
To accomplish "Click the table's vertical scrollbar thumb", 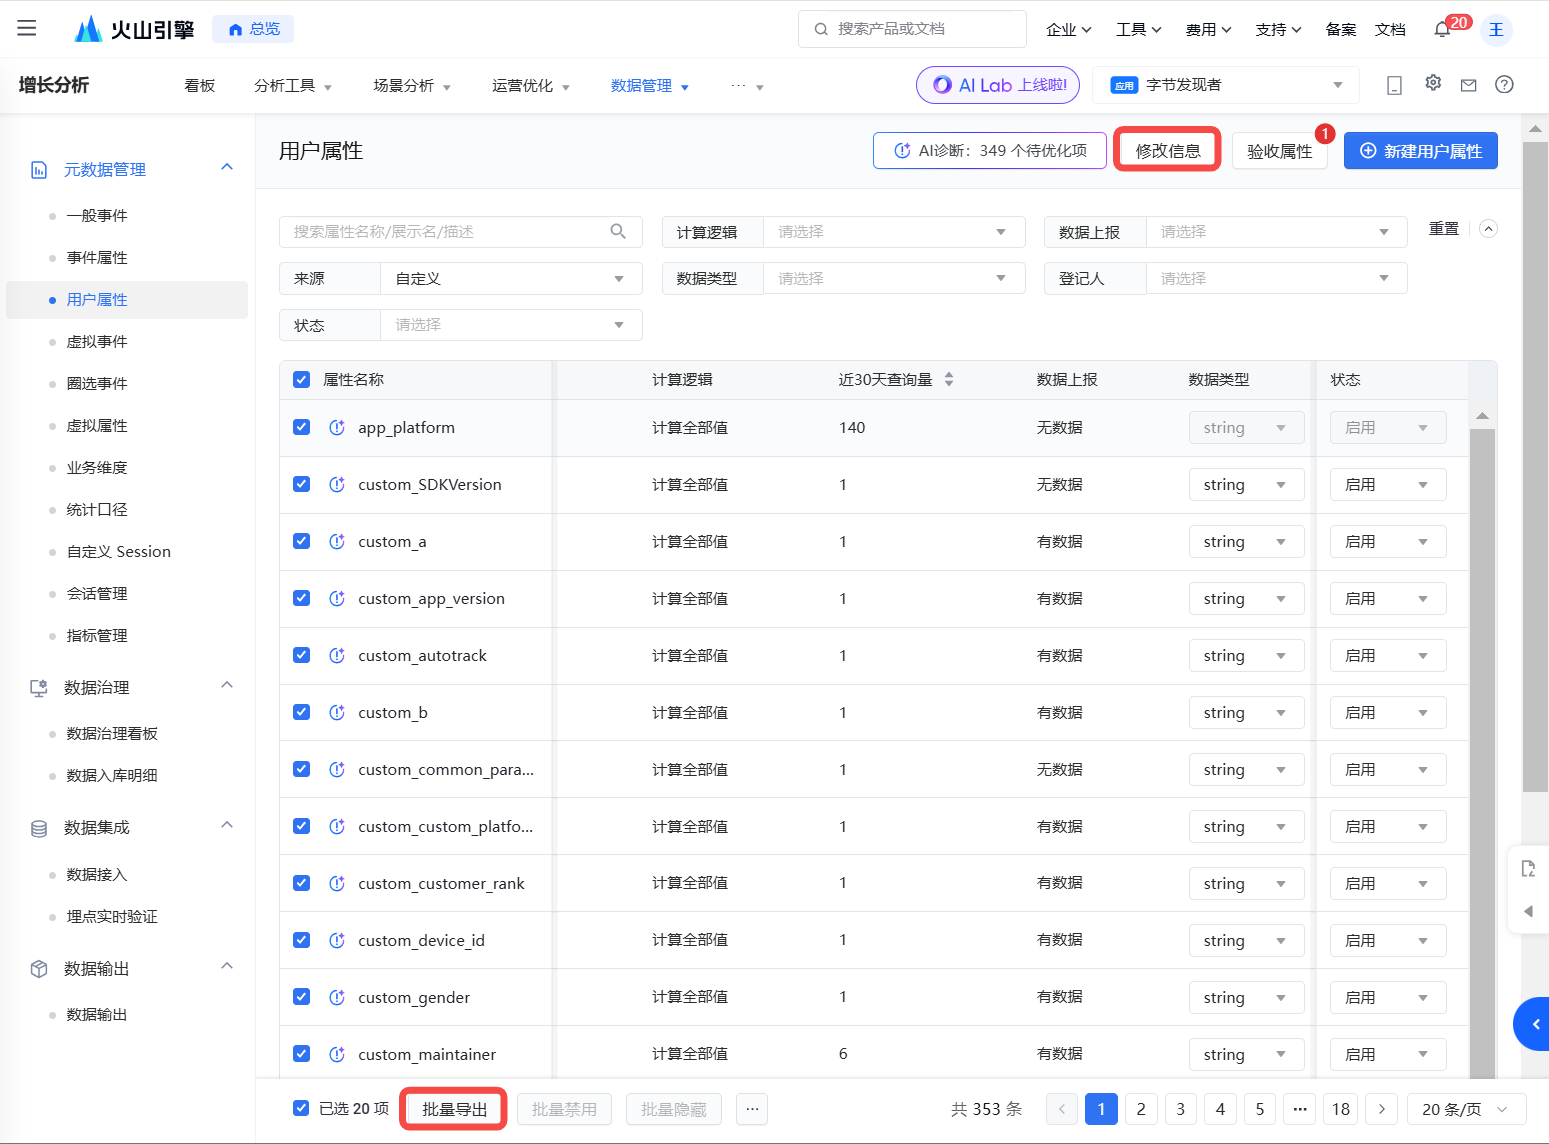I will 1482,755.
